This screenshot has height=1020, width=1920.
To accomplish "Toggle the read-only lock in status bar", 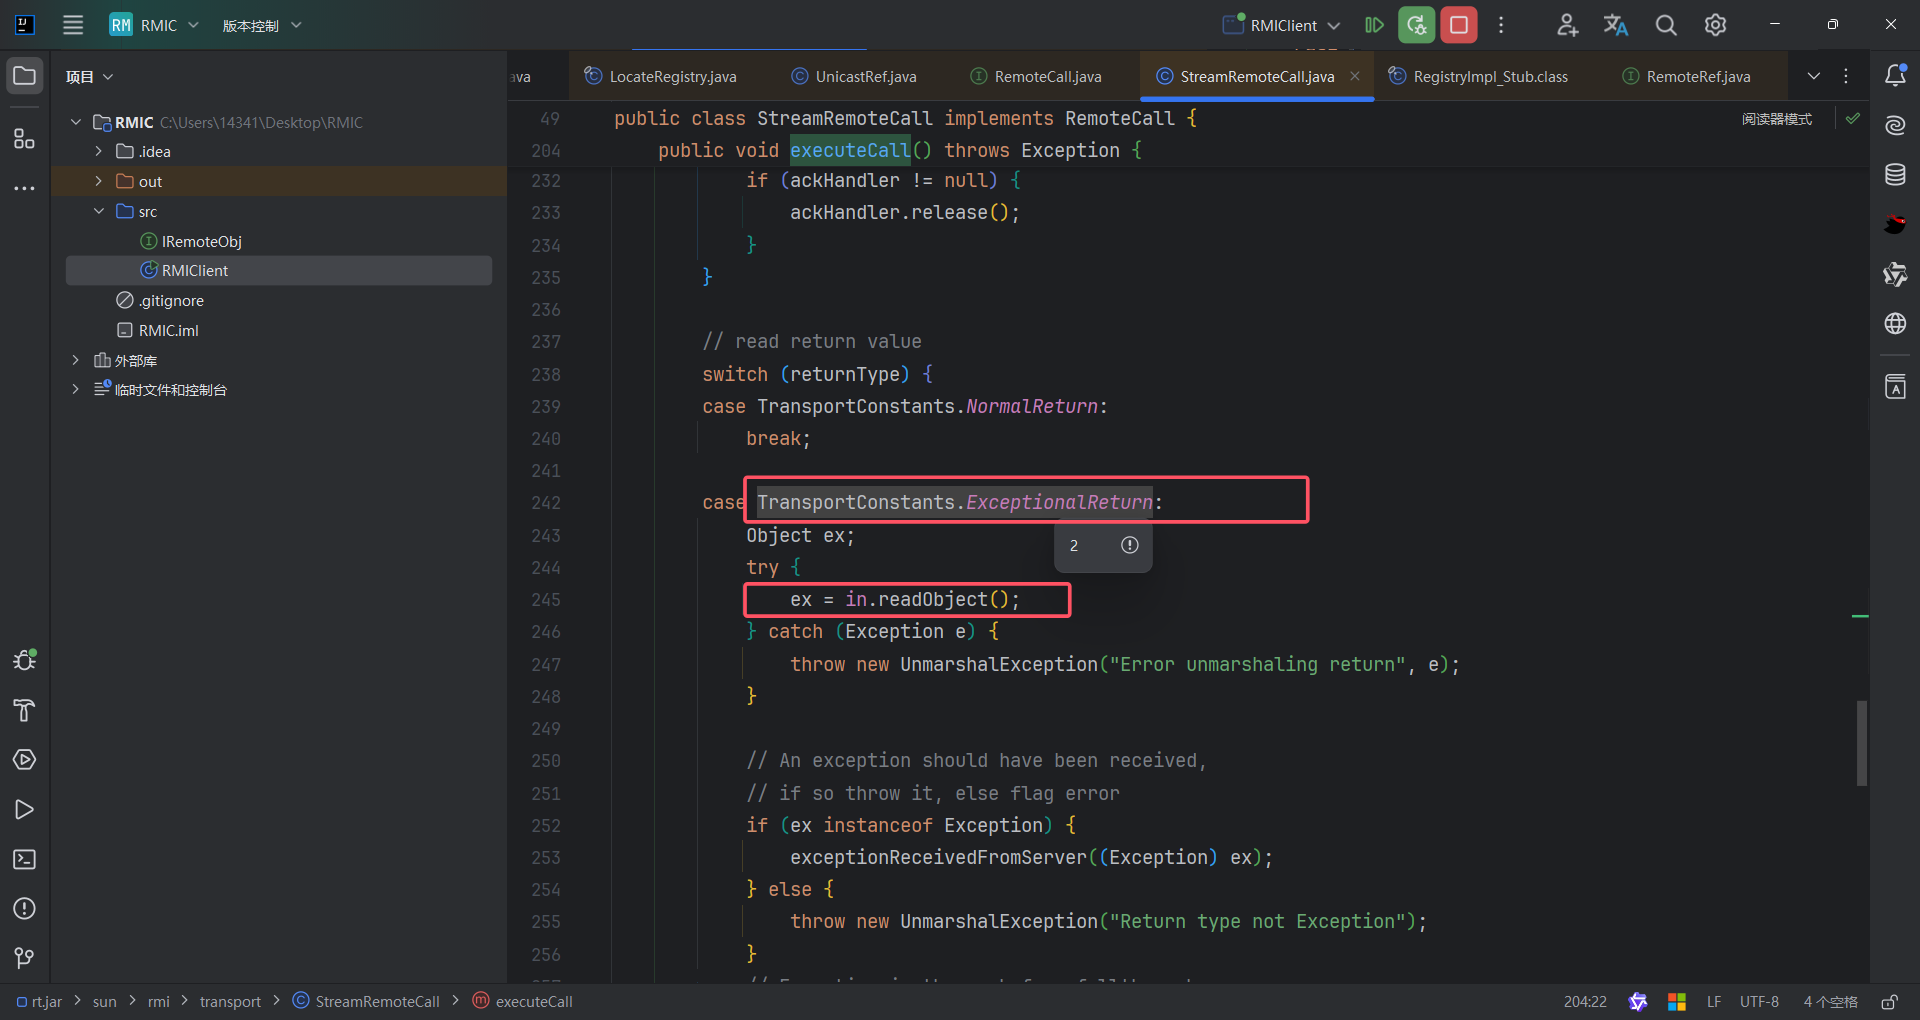I will pyautogui.click(x=1890, y=1002).
